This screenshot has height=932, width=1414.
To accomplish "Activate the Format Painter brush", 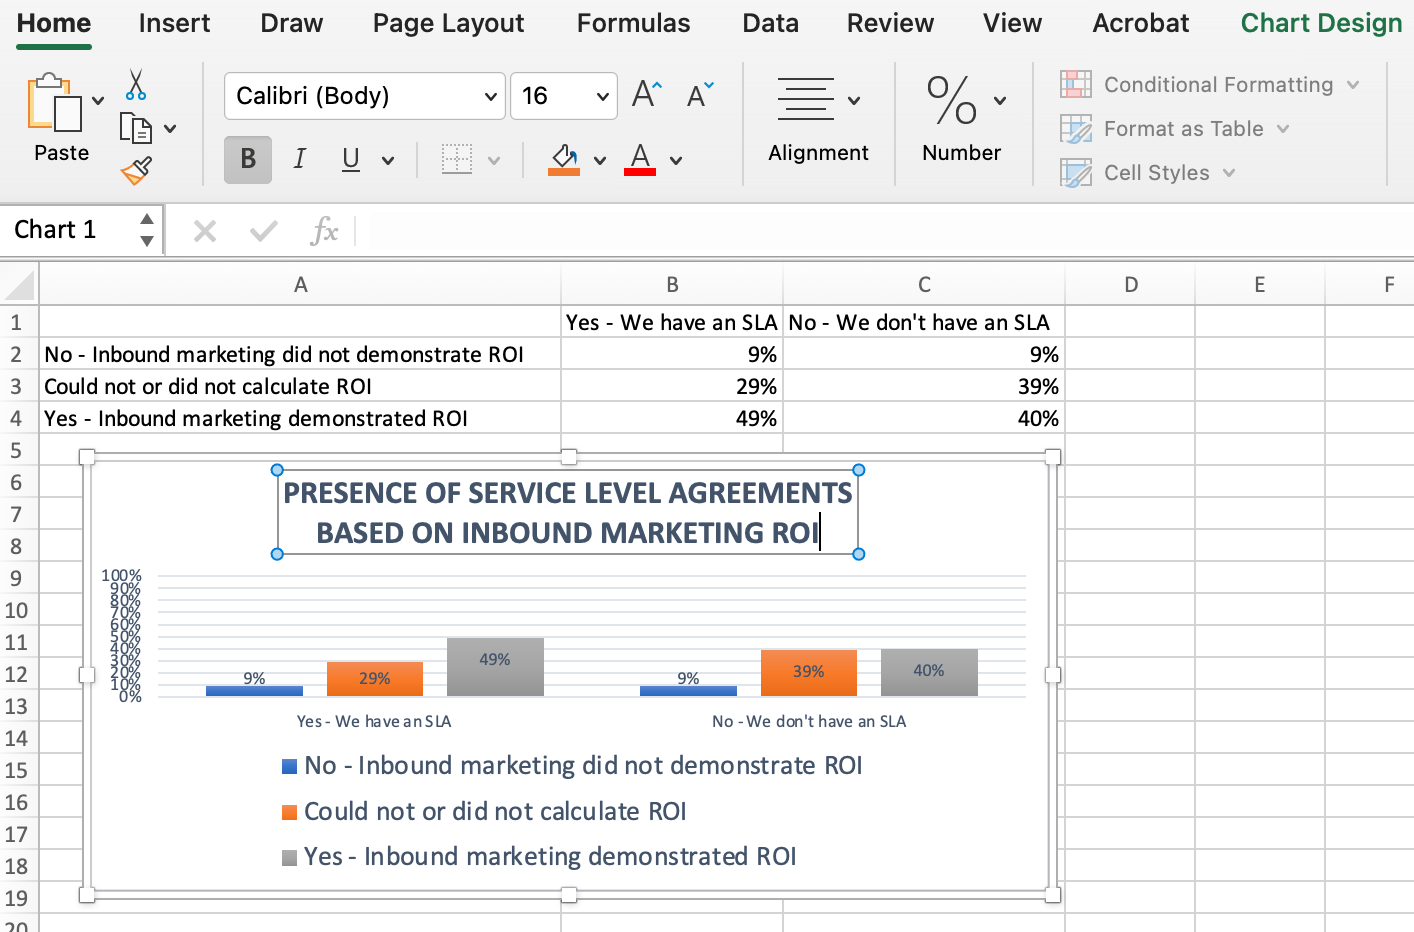I will (x=136, y=171).
